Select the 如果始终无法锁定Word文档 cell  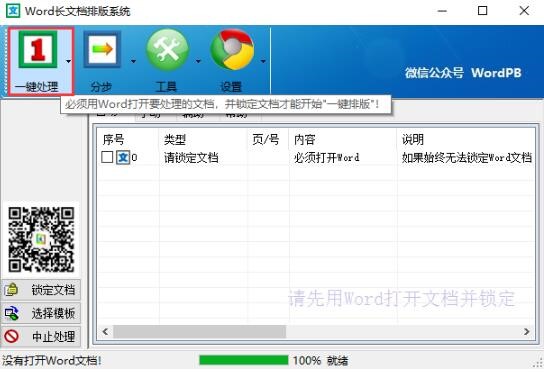(x=467, y=158)
